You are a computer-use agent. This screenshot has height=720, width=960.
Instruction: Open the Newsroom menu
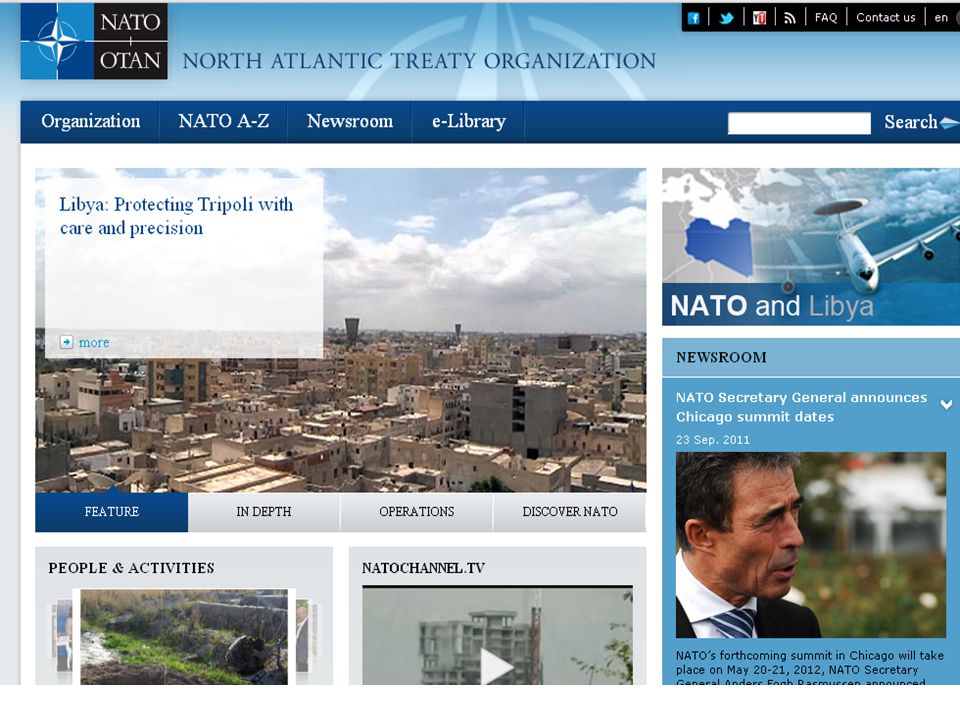pos(350,121)
